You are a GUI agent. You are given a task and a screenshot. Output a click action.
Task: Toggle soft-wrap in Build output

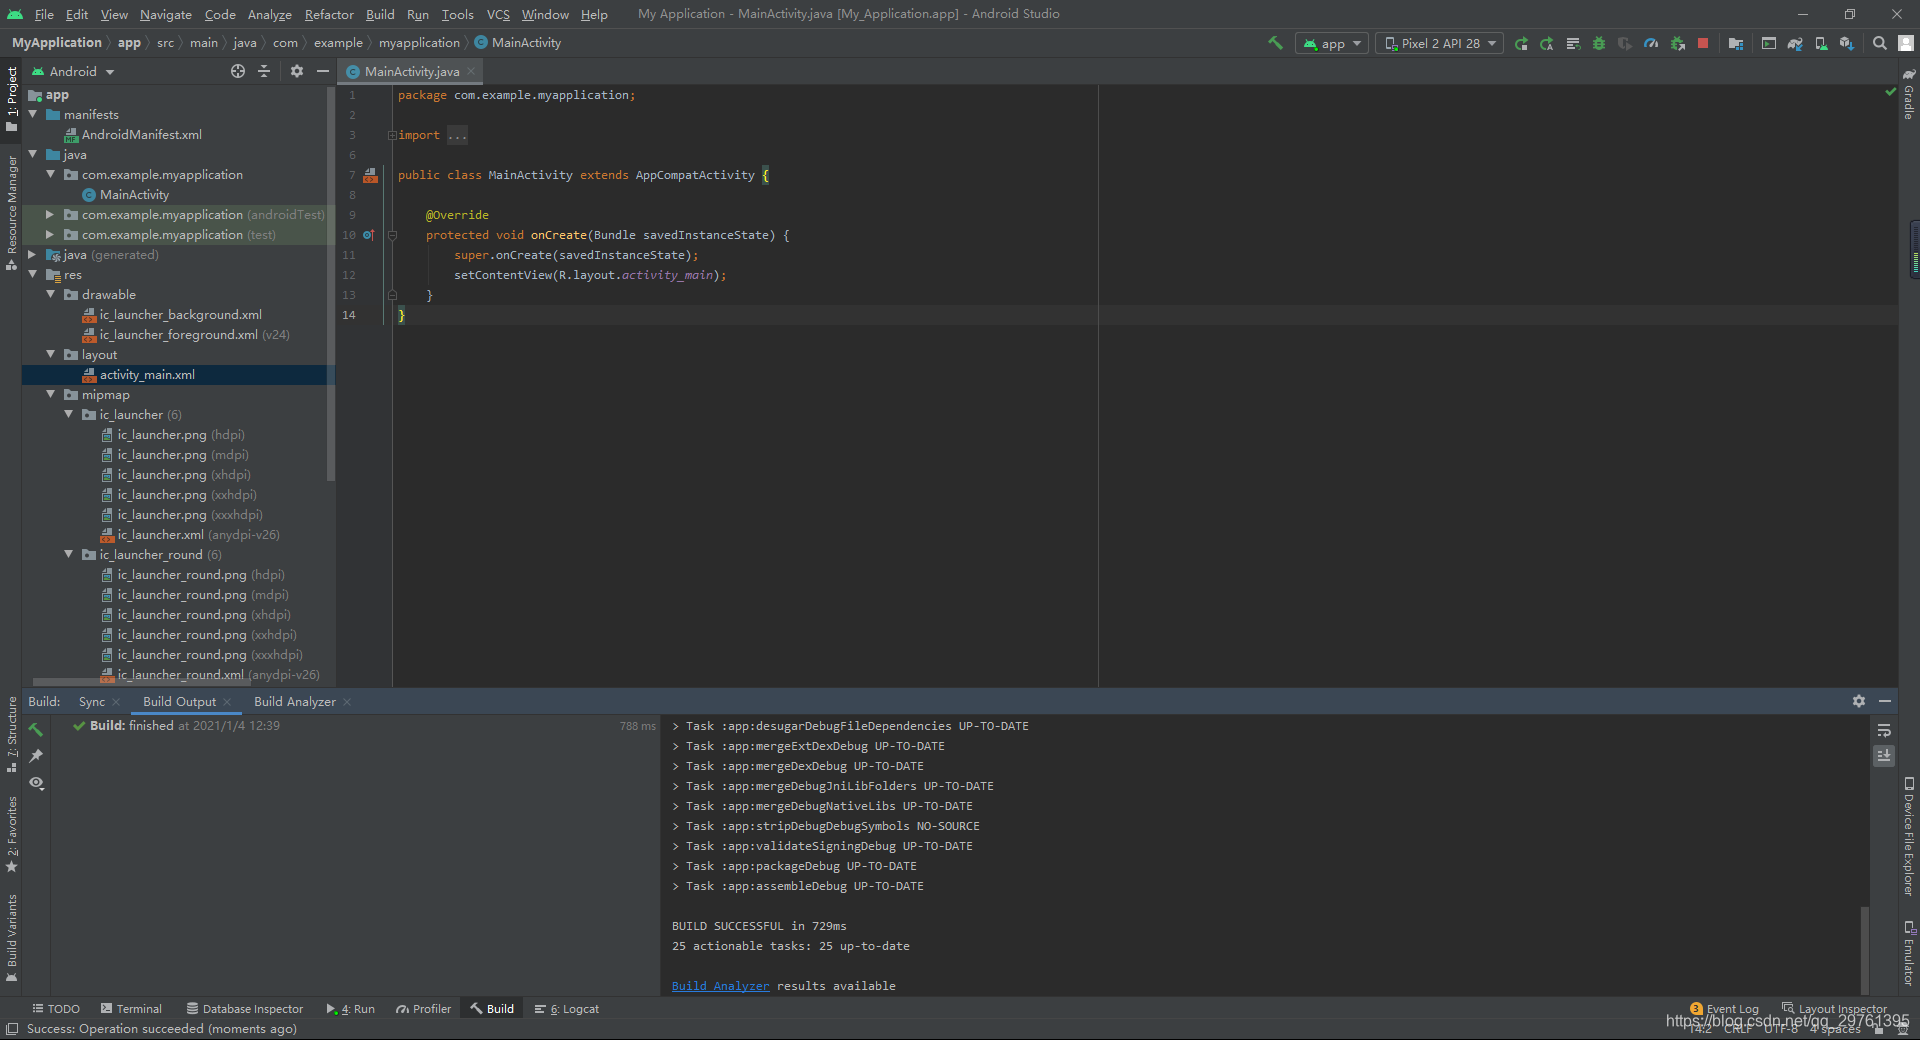click(x=1884, y=730)
